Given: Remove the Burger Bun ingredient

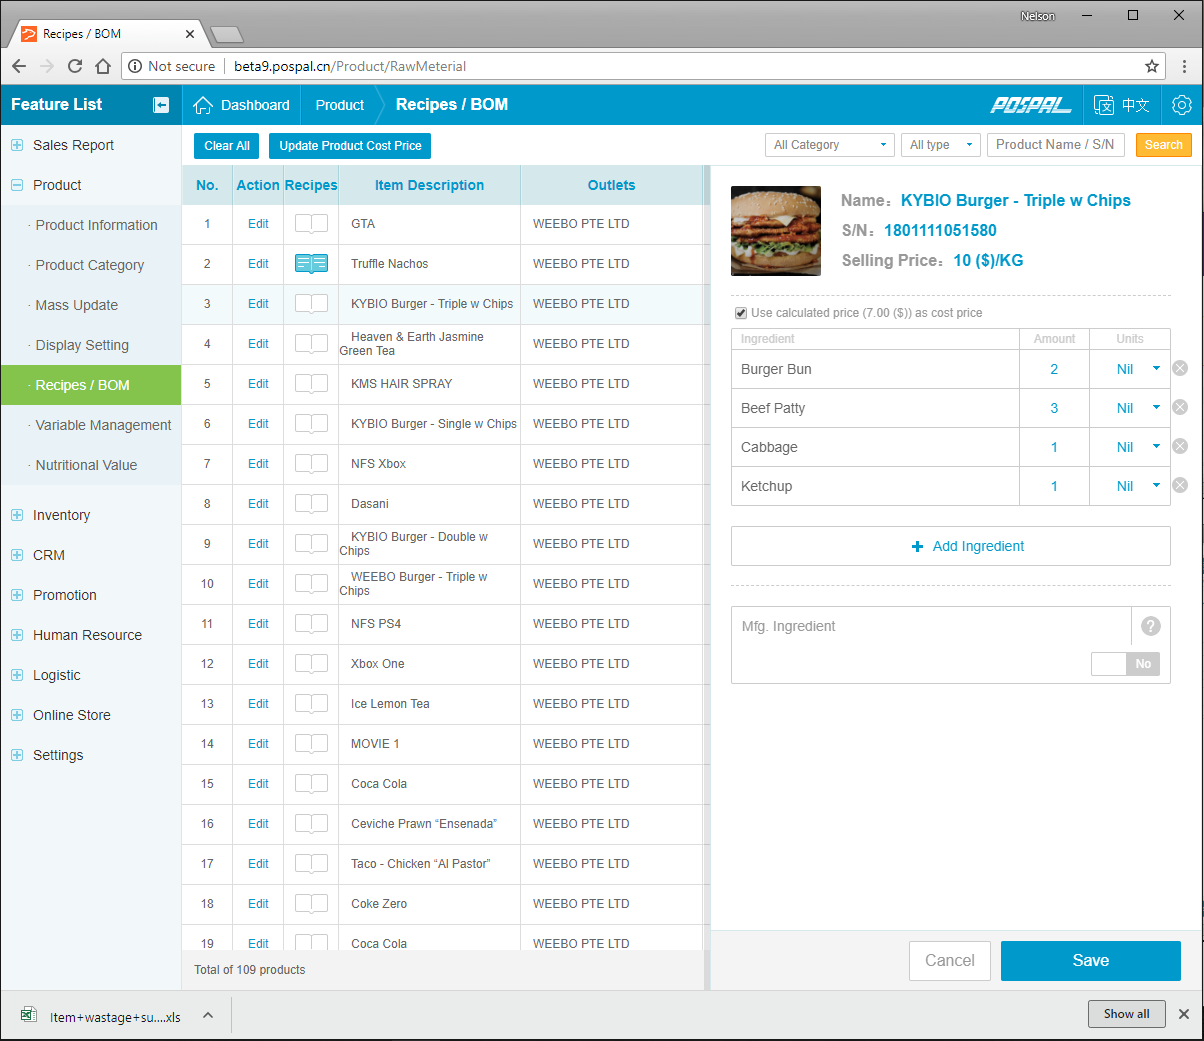Looking at the screenshot, I should tap(1180, 368).
